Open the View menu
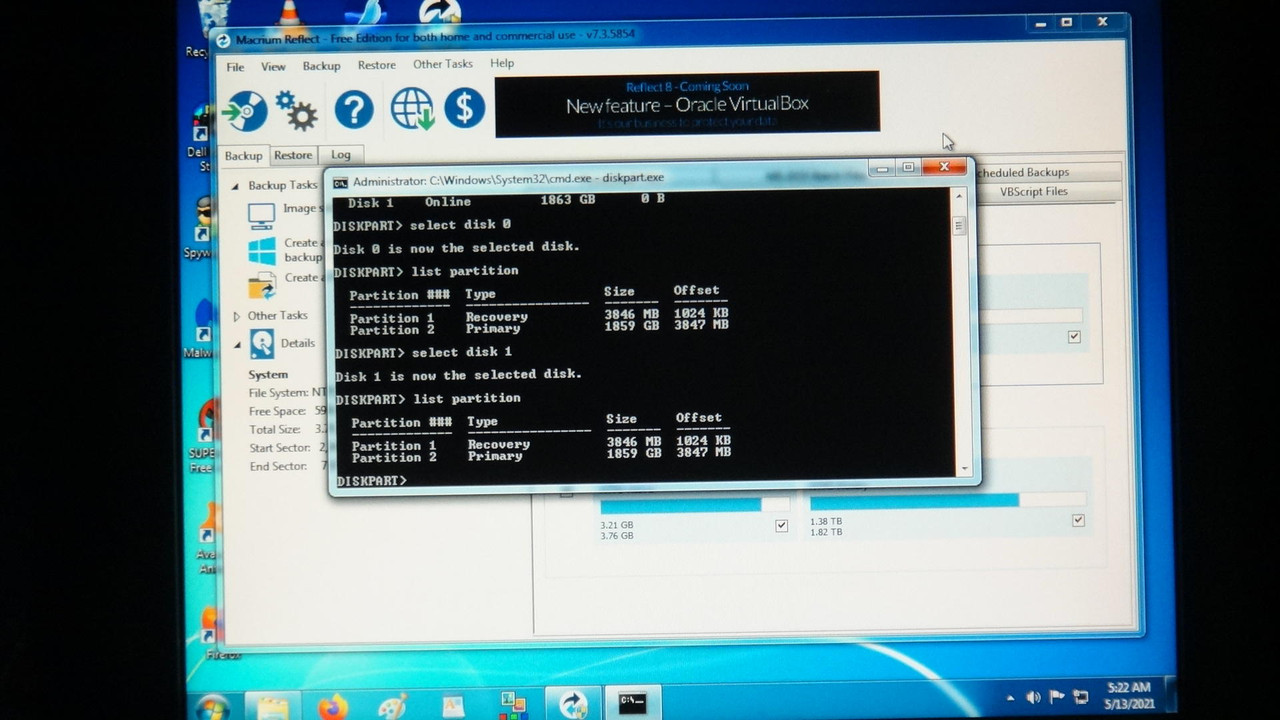This screenshot has height=720, width=1280. [x=273, y=66]
